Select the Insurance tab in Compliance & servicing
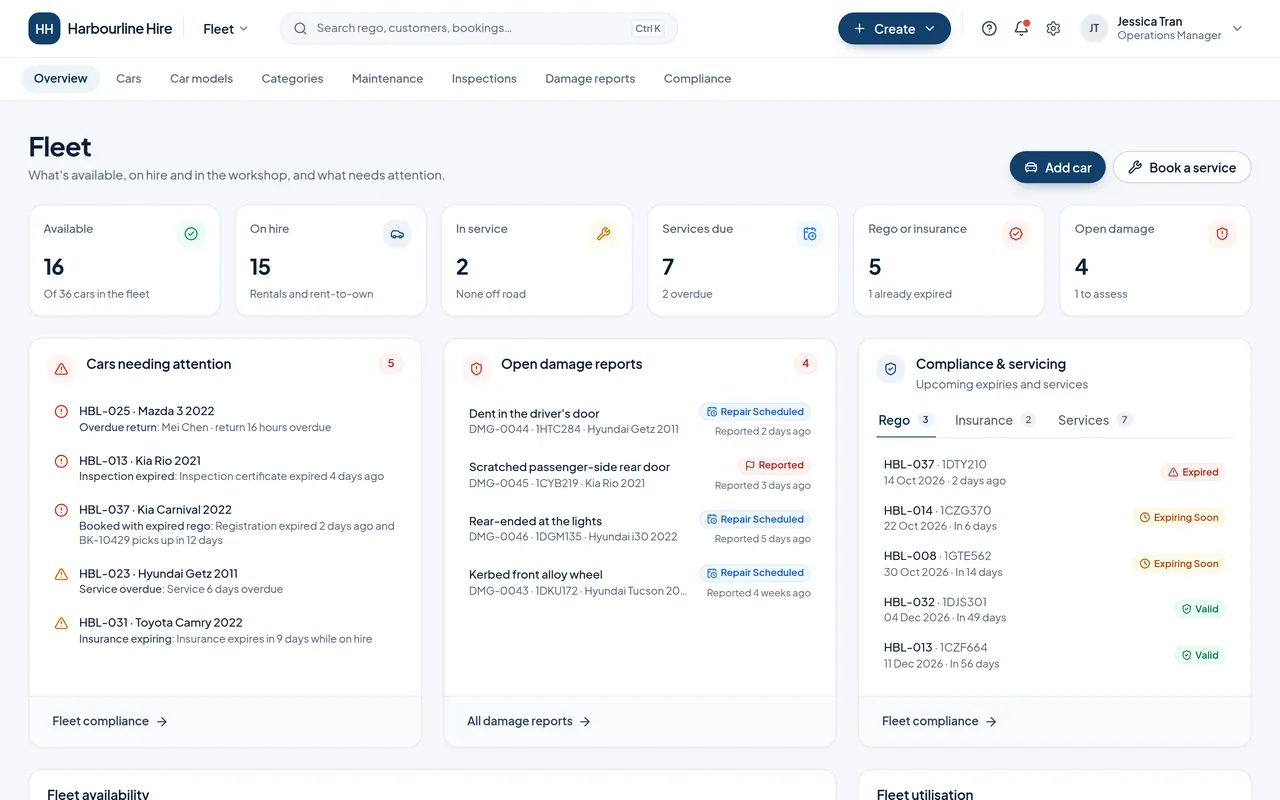 [x=995, y=421]
